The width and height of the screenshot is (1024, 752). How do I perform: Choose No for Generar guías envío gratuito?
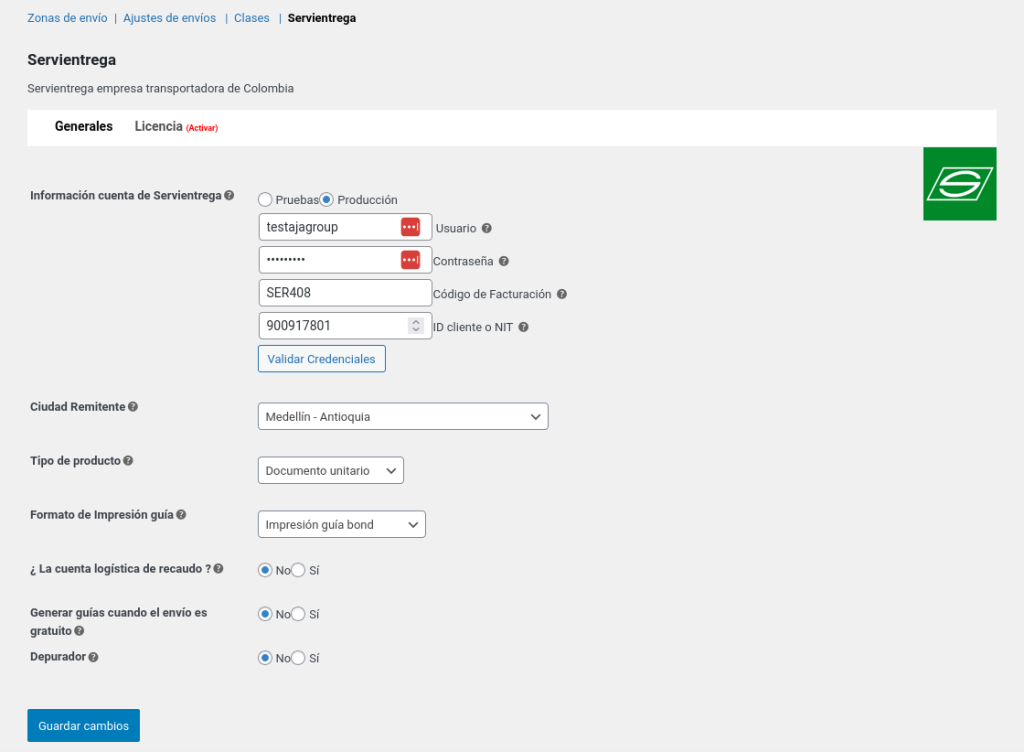(265, 614)
